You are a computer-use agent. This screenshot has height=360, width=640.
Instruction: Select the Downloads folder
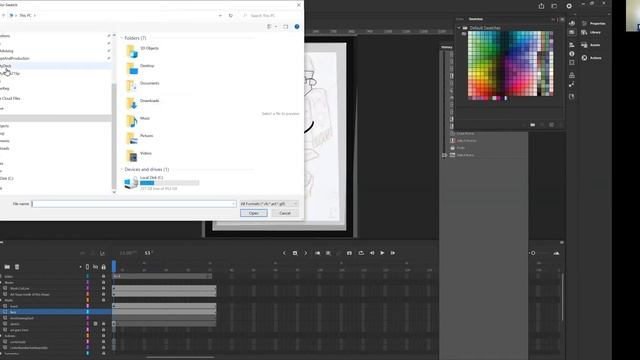[142, 103]
